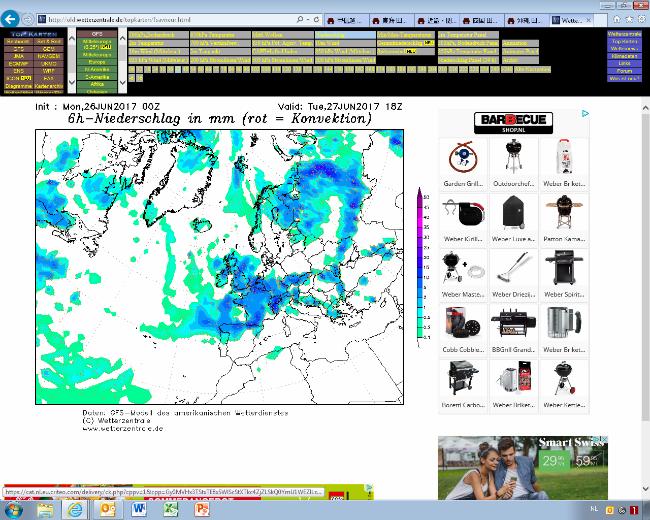Open the address bar dropdown arrow

point(308,19)
